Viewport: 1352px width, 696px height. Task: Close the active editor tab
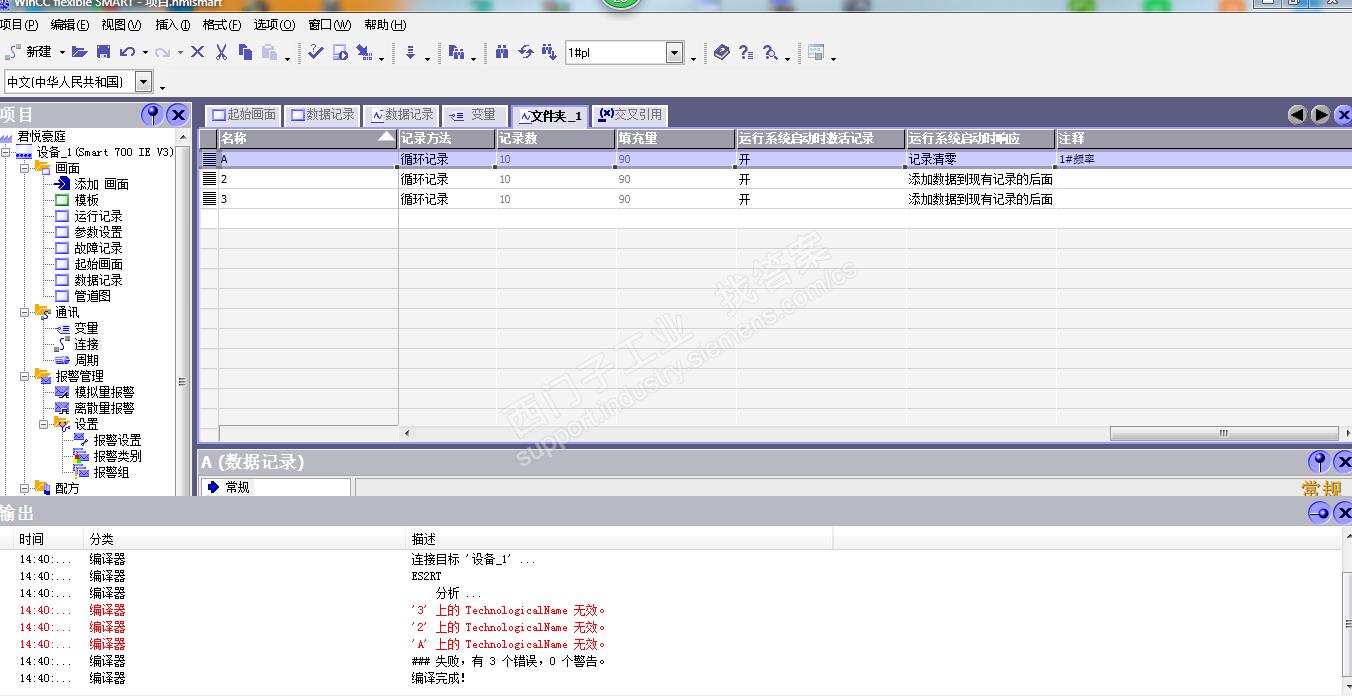1343,115
